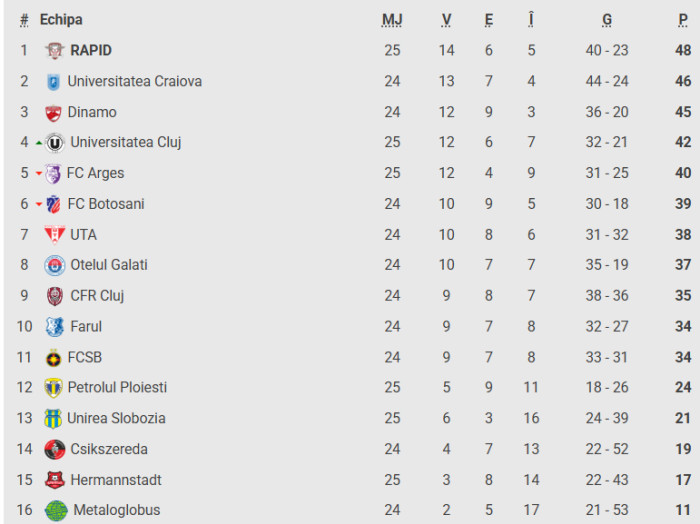This screenshot has height=524, width=700.
Task: Open the Farul team page link
Action: (86, 326)
